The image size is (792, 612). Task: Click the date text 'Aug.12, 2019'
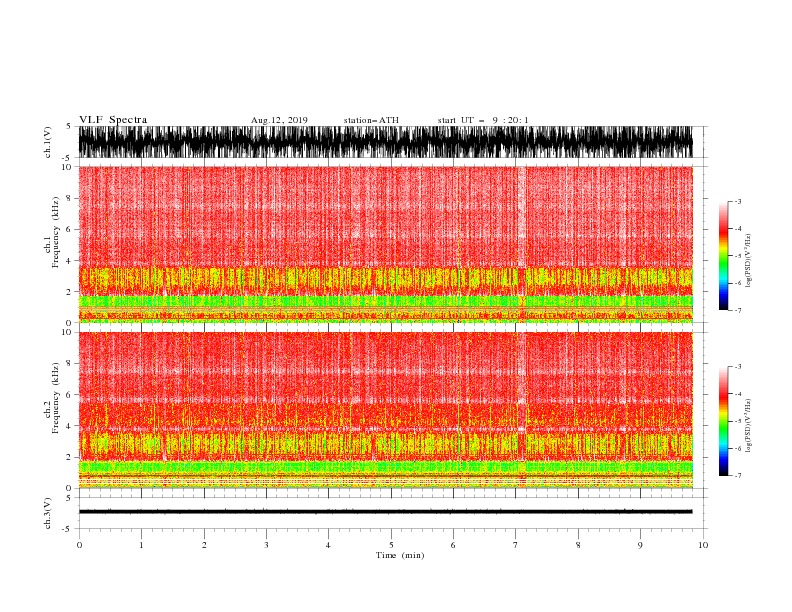click(279, 120)
